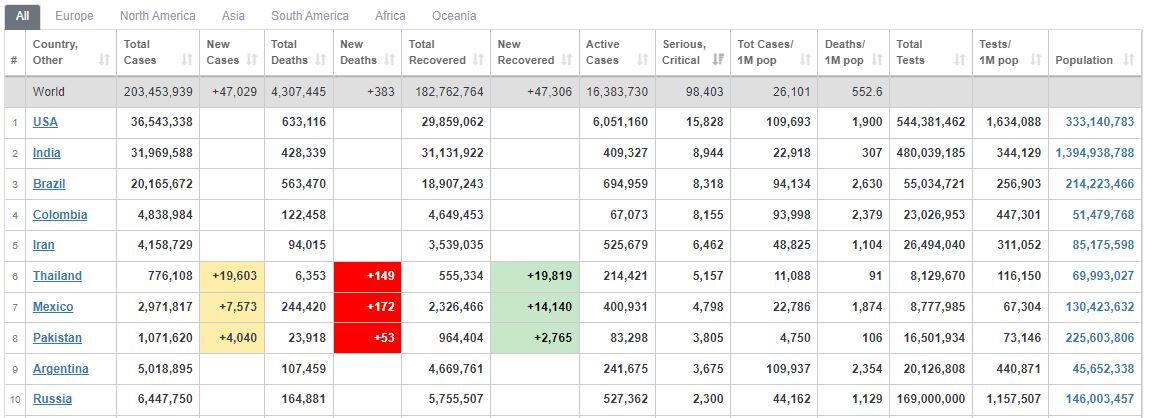
Task: Sort by Population column arrows
Action: click(x=1129, y=60)
